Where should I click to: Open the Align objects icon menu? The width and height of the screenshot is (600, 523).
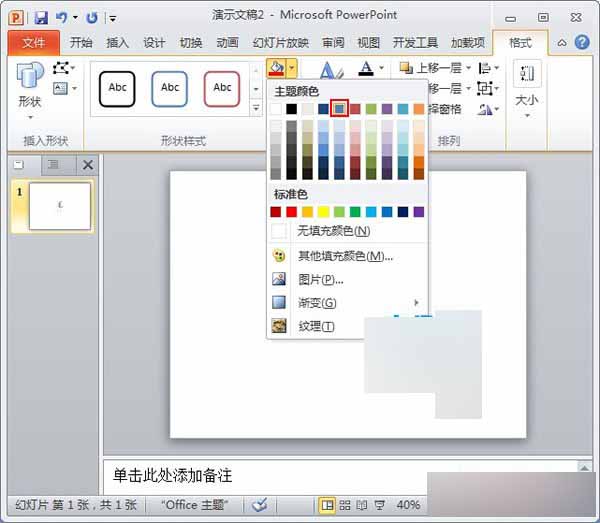coord(489,68)
